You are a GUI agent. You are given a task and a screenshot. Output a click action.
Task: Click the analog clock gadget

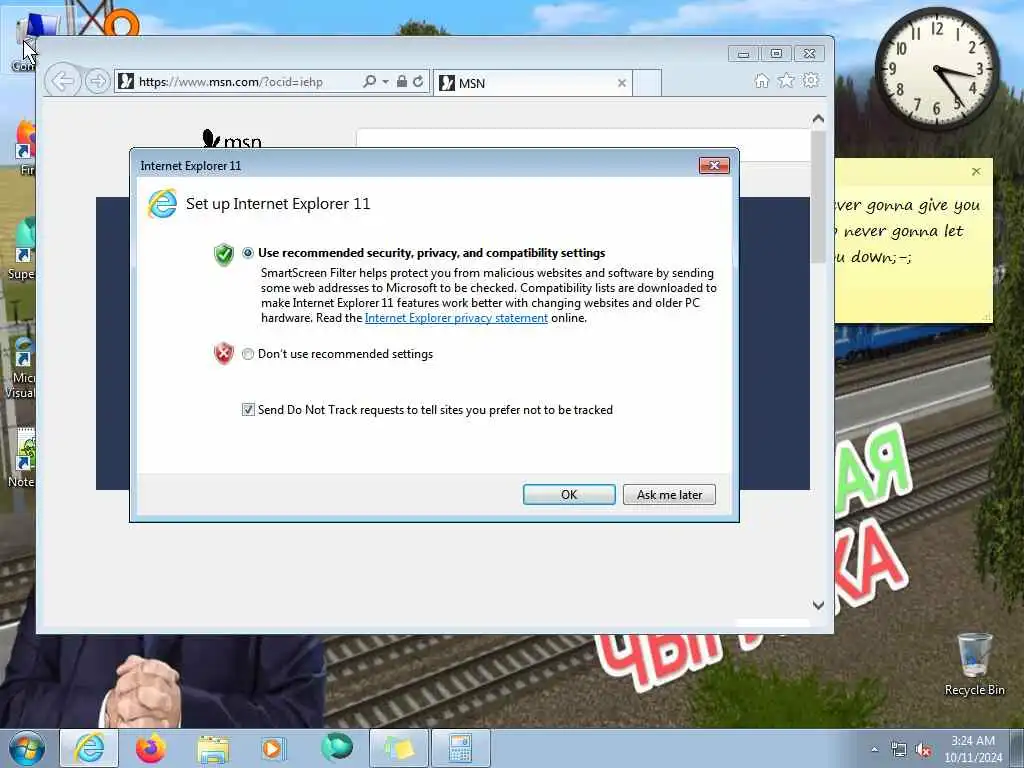click(x=937, y=68)
